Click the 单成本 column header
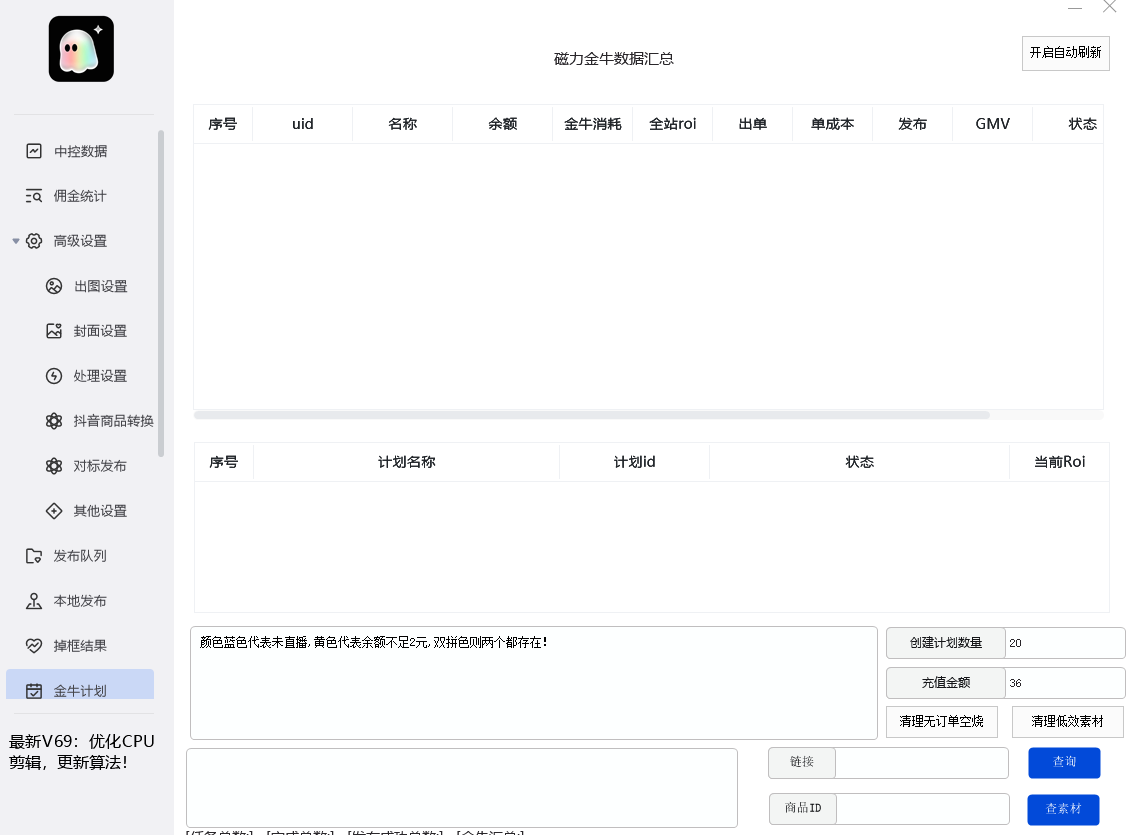Viewport: 1139px width, 835px height. [x=832, y=124]
